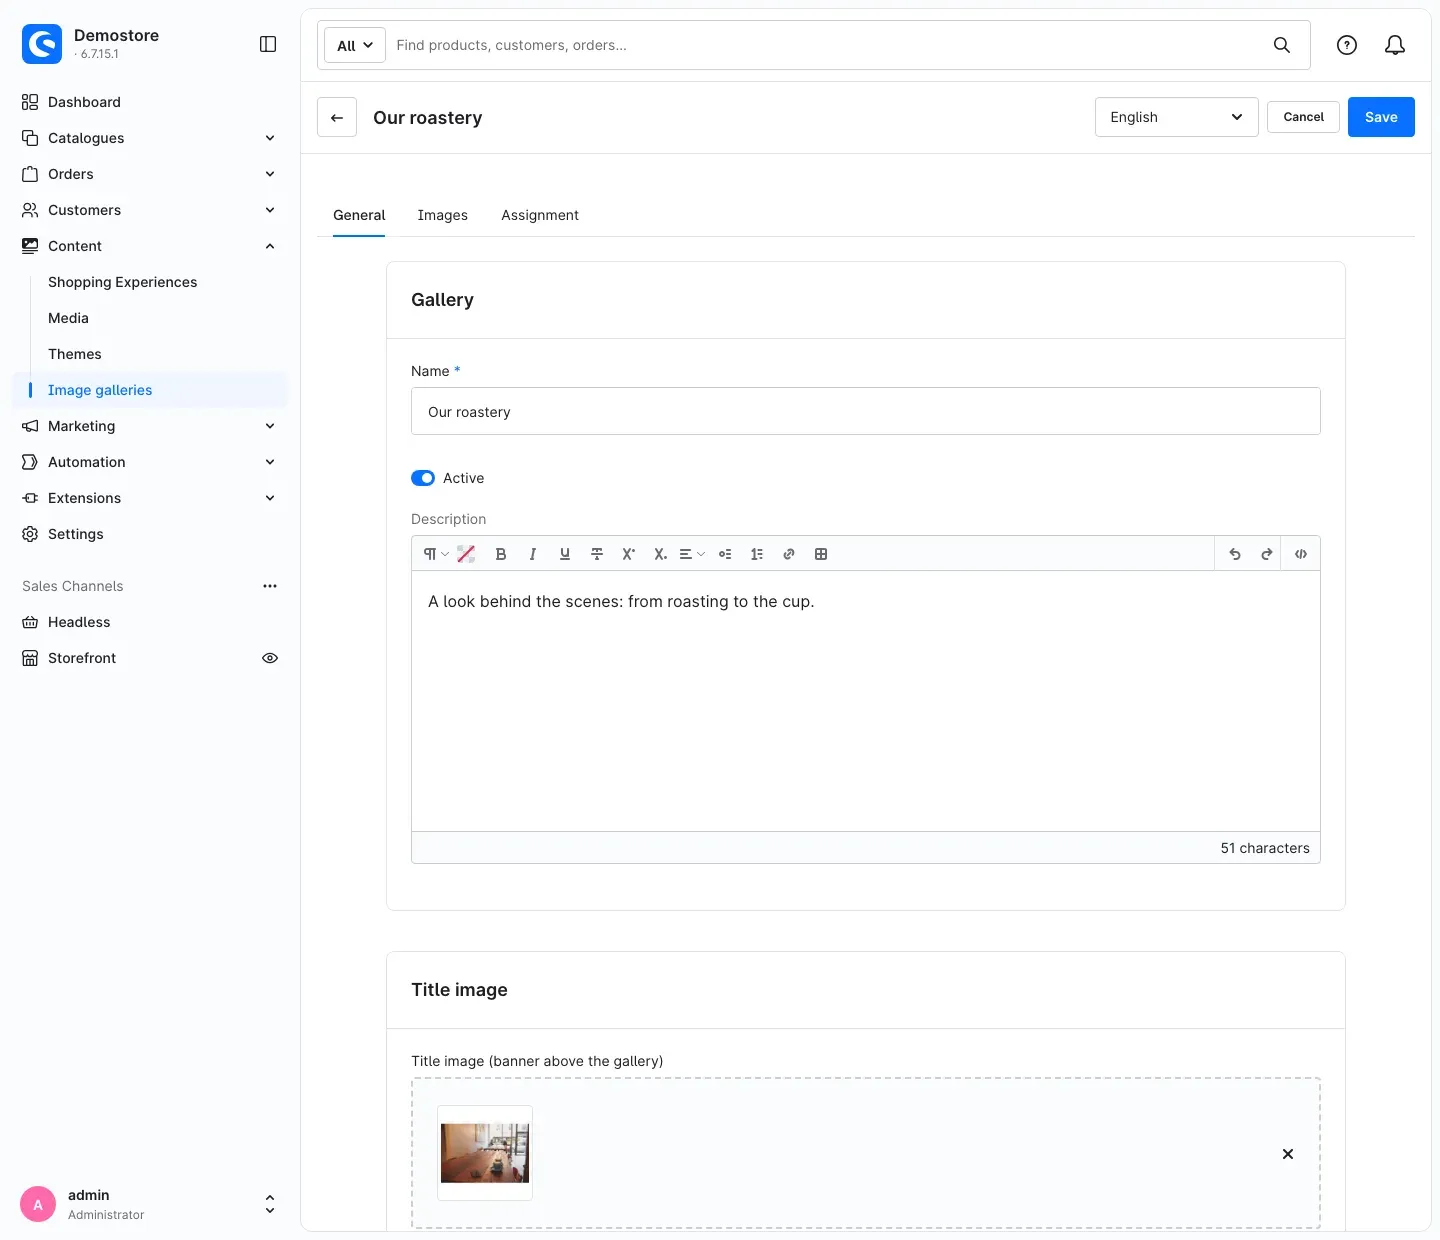Viewport: 1440px width, 1240px height.
Task: Underline the selected description text
Action: tap(565, 554)
